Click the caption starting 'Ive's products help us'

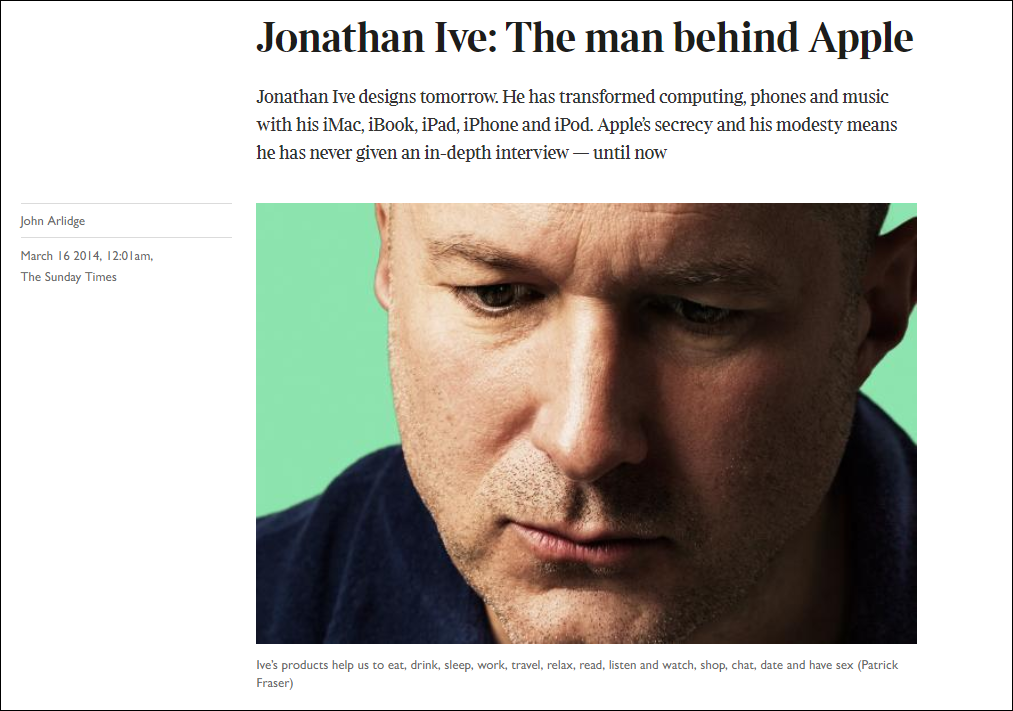click(577, 674)
